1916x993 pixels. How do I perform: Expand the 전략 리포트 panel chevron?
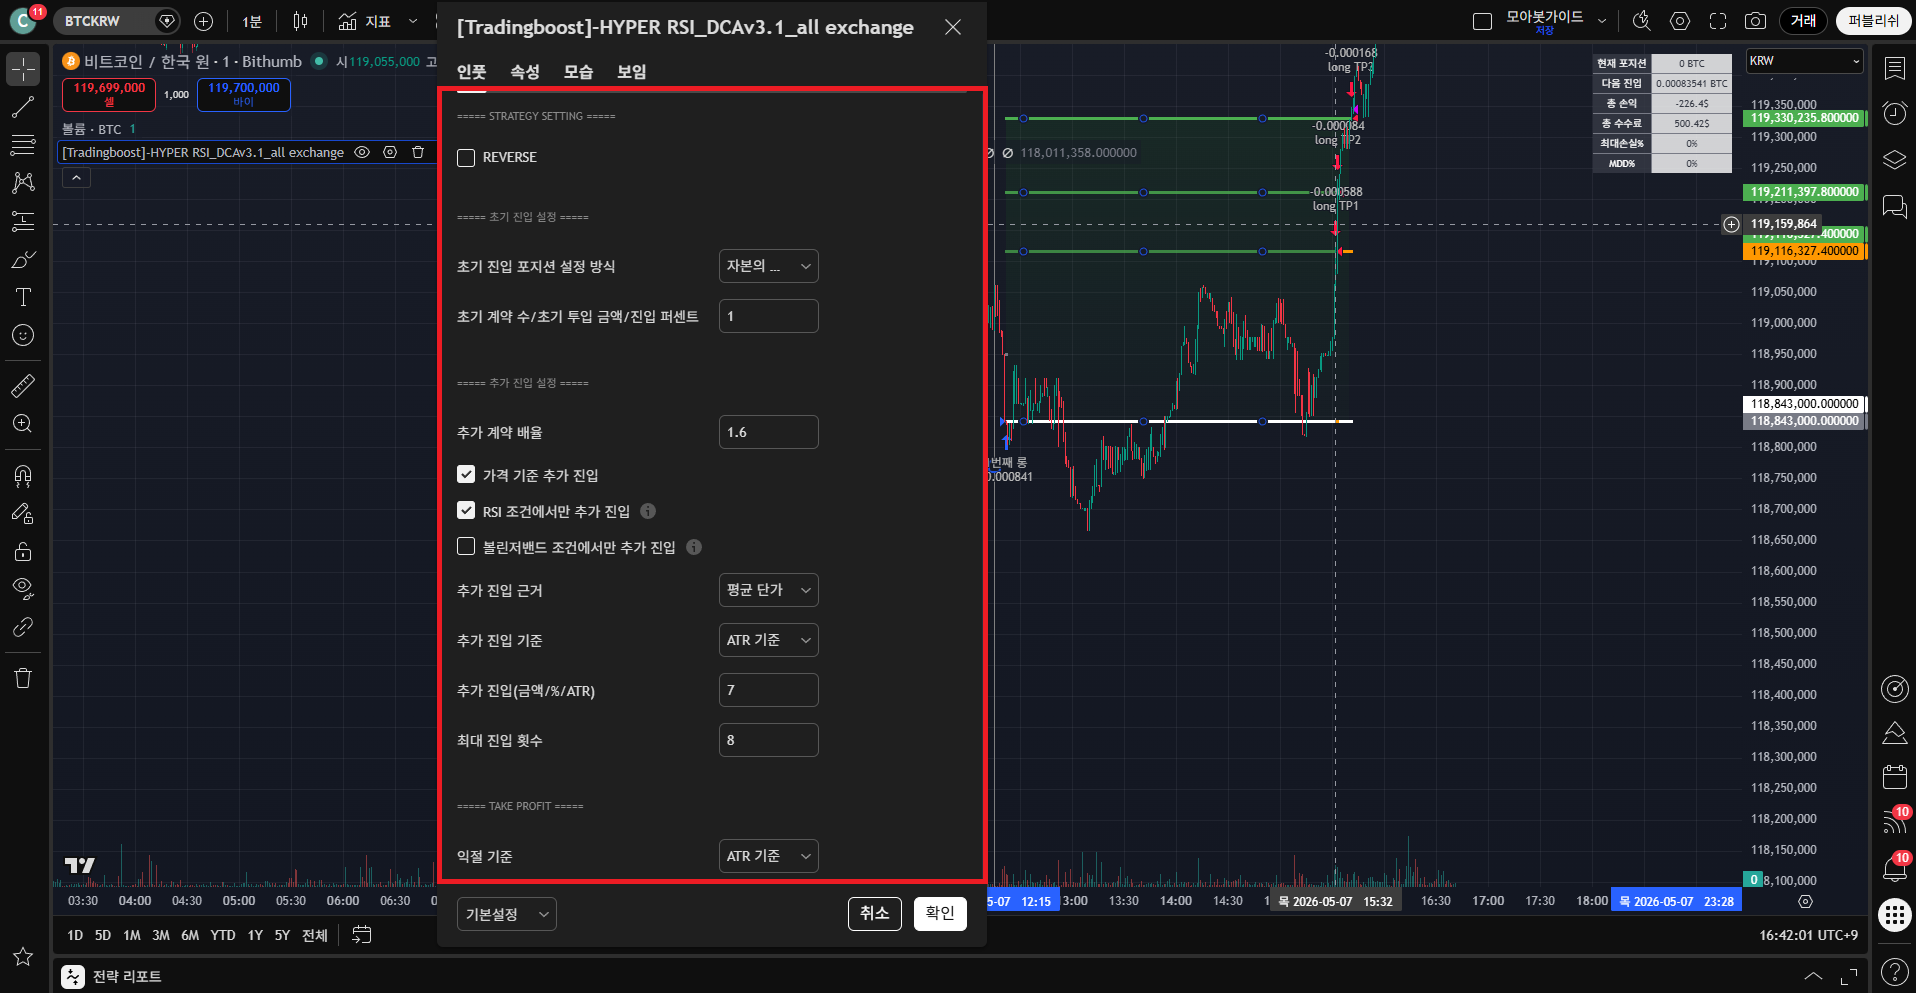pos(1813,976)
